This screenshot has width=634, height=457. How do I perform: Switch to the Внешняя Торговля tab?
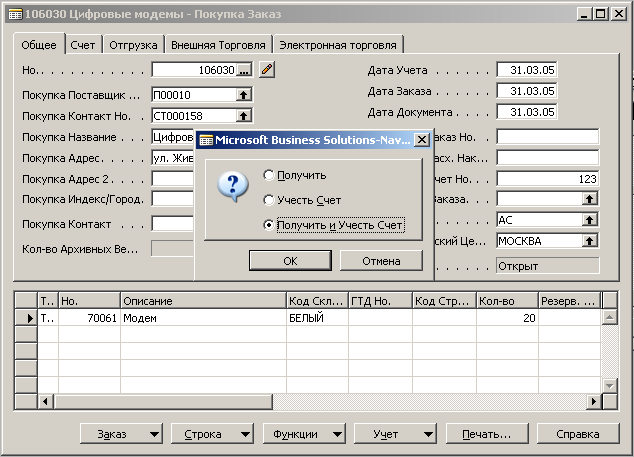(218, 45)
